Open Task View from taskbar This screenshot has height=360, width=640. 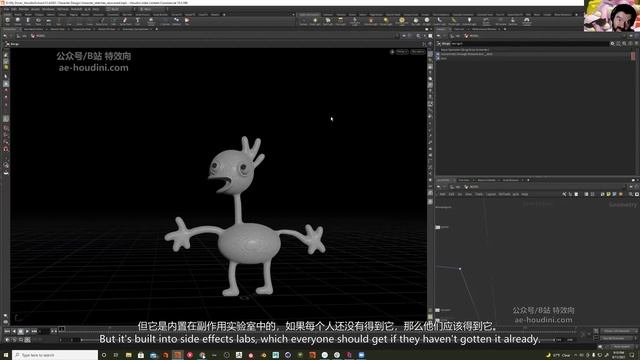(x=116, y=355)
